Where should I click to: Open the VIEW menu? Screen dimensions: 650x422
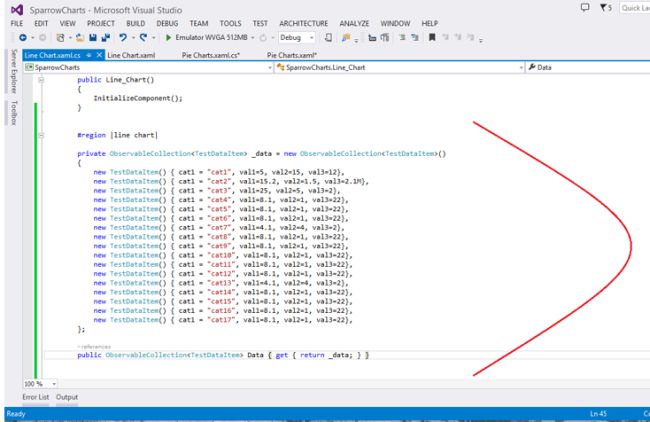pyautogui.click(x=68, y=23)
